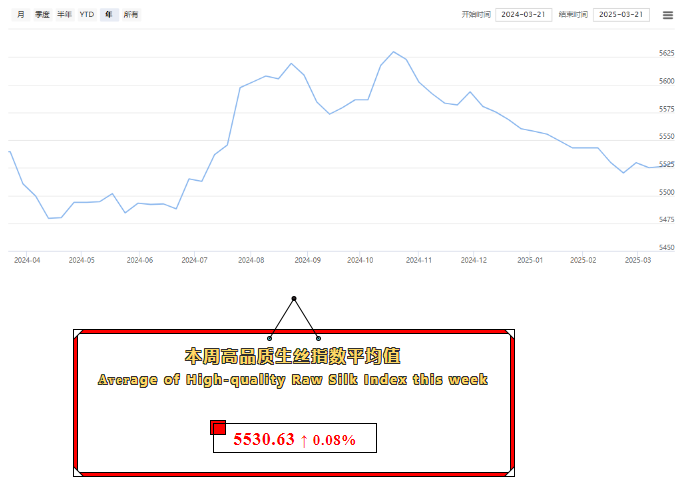Click the left hanger dot on sign
Image resolution: width=681 pixels, height=482 pixels.
[270, 338]
